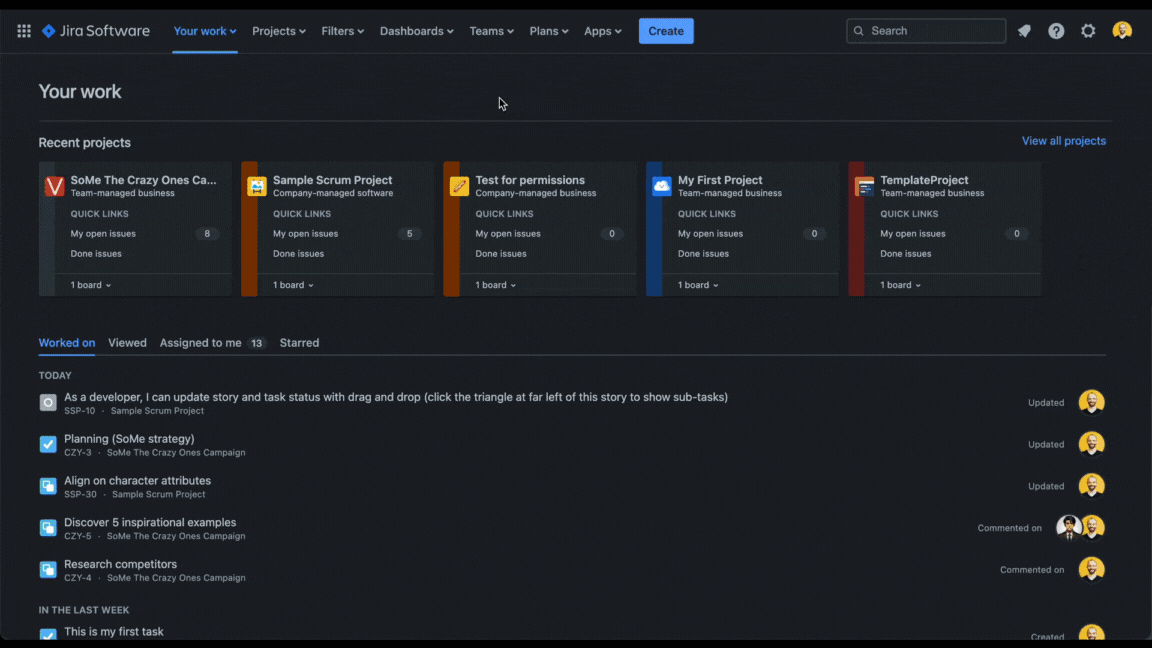1152x648 pixels.
Task: Click the subtask icon for SSP-30
Action: (x=48, y=486)
